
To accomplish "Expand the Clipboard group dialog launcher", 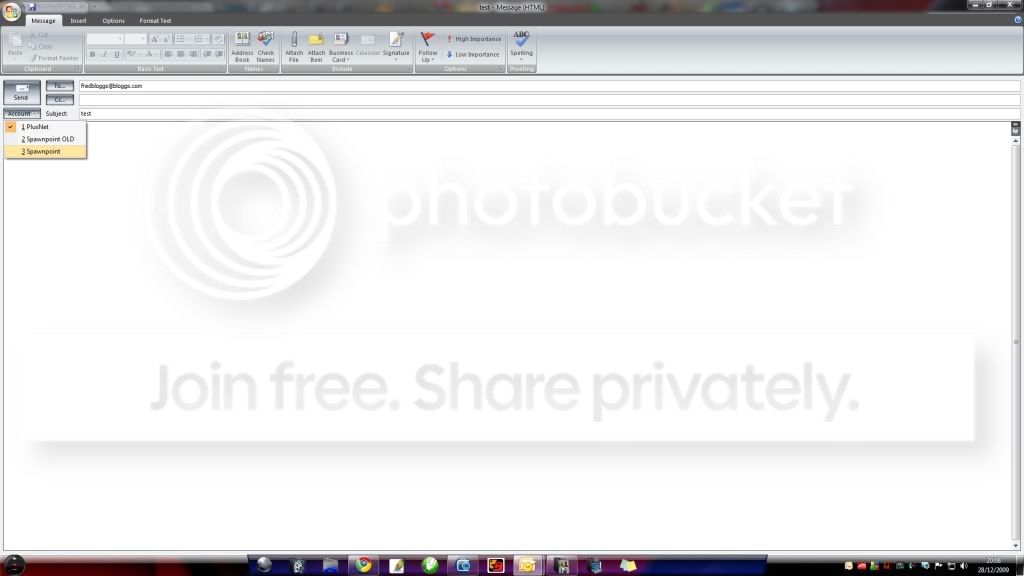I will click(77, 69).
